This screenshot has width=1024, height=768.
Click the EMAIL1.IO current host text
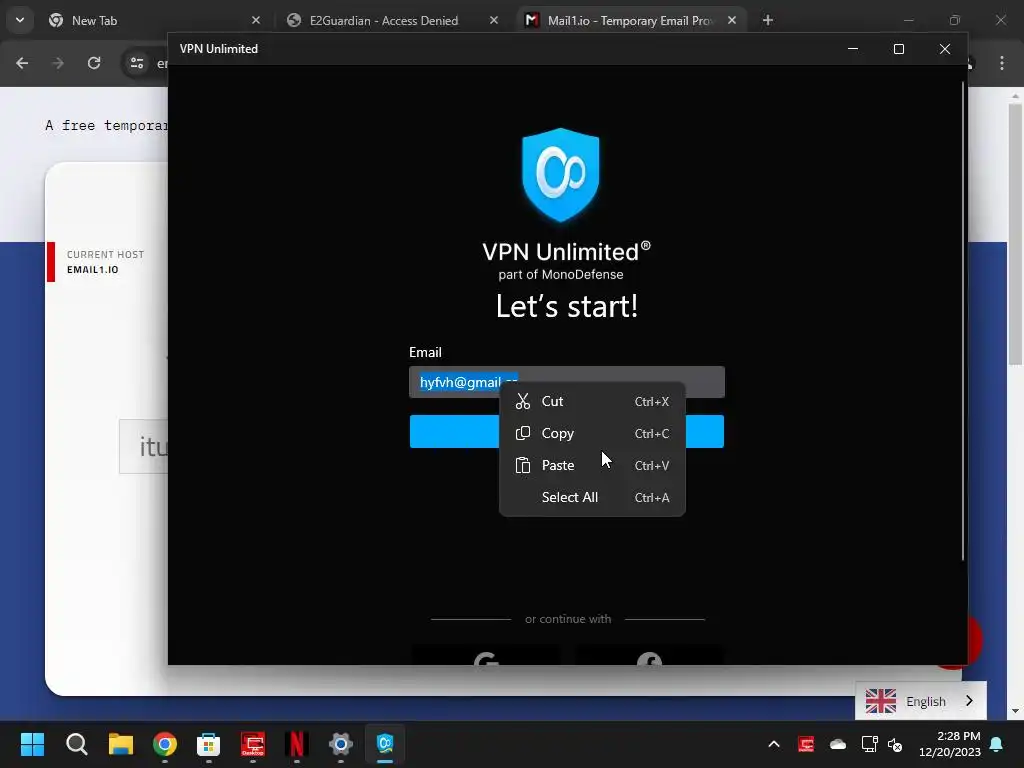pos(93,270)
